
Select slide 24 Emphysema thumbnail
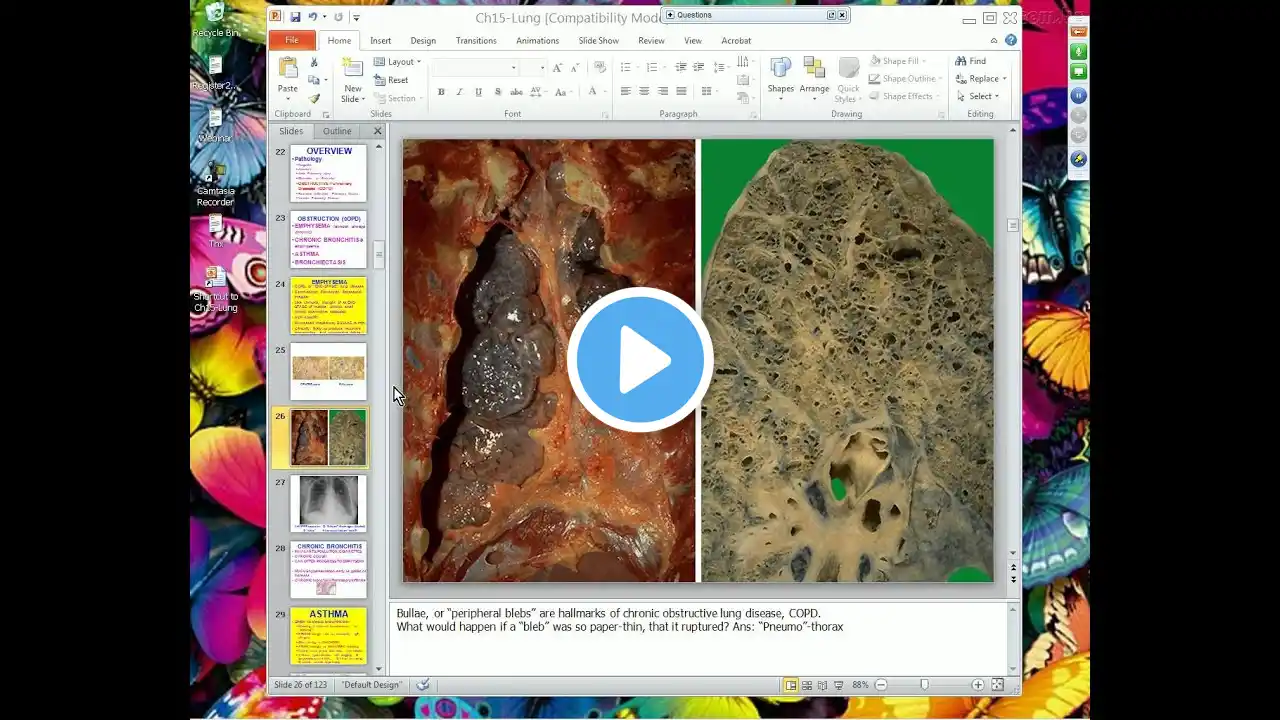click(x=328, y=305)
